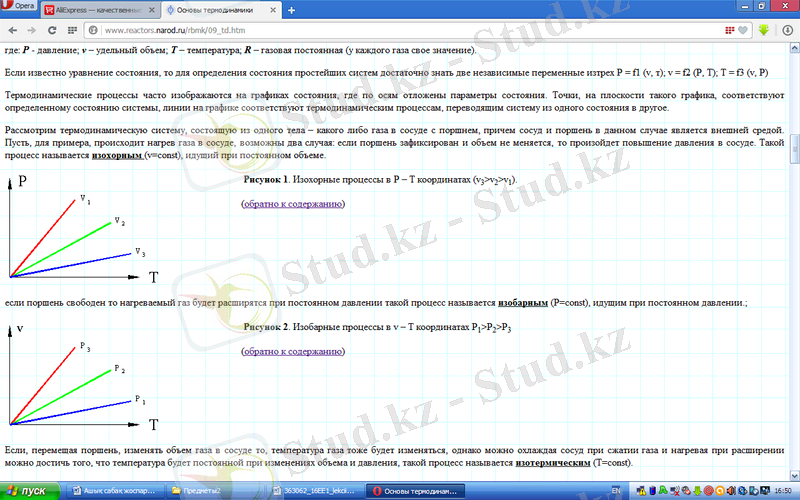
Task: Click the address bar with reactors.narod.ru URL
Action: pyautogui.click(x=400, y=30)
